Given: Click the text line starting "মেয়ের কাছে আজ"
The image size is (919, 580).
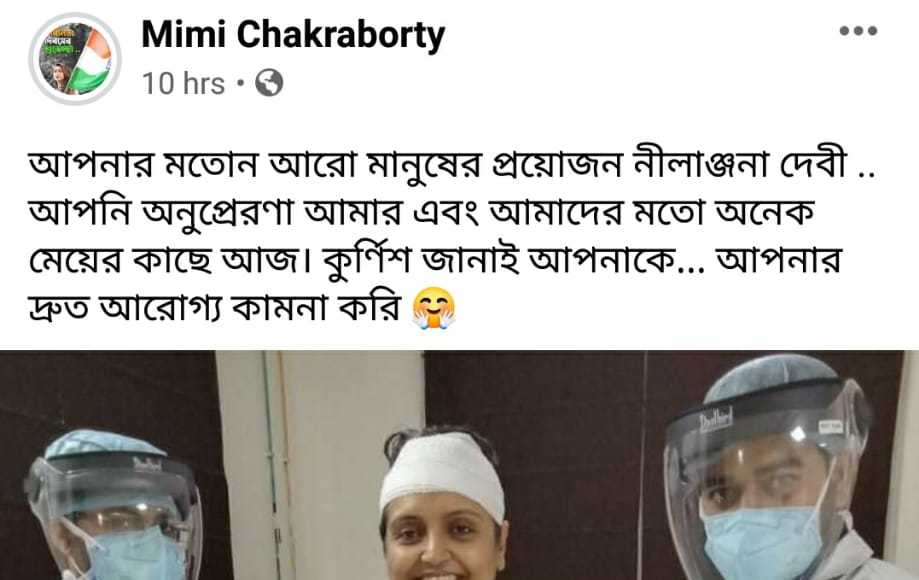Looking at the screenshot, I should [435, 260].
